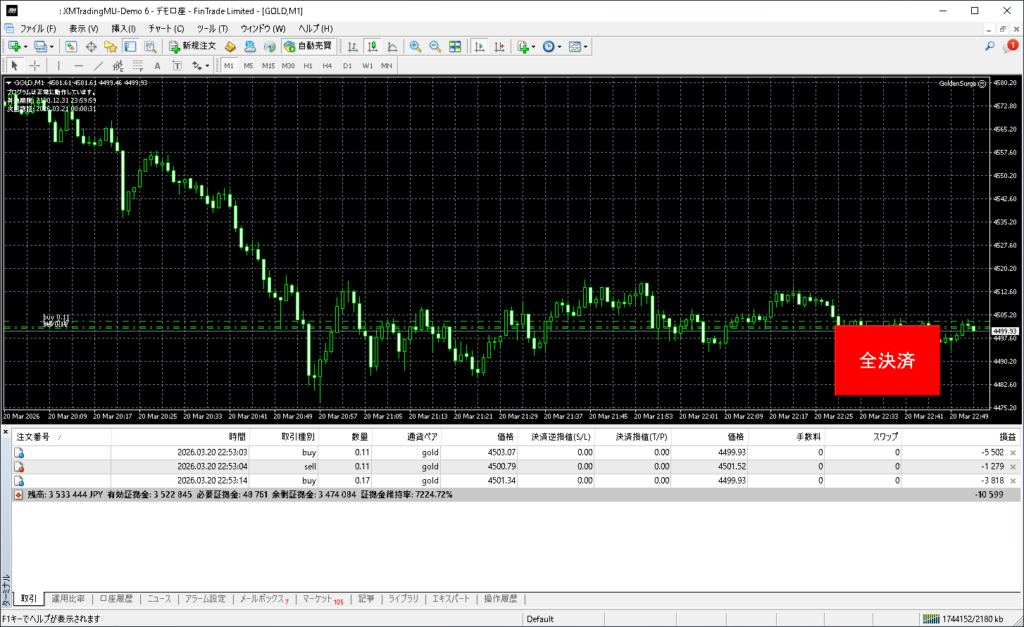Expand the chart templates dropdown

click(x=585, y=46)
